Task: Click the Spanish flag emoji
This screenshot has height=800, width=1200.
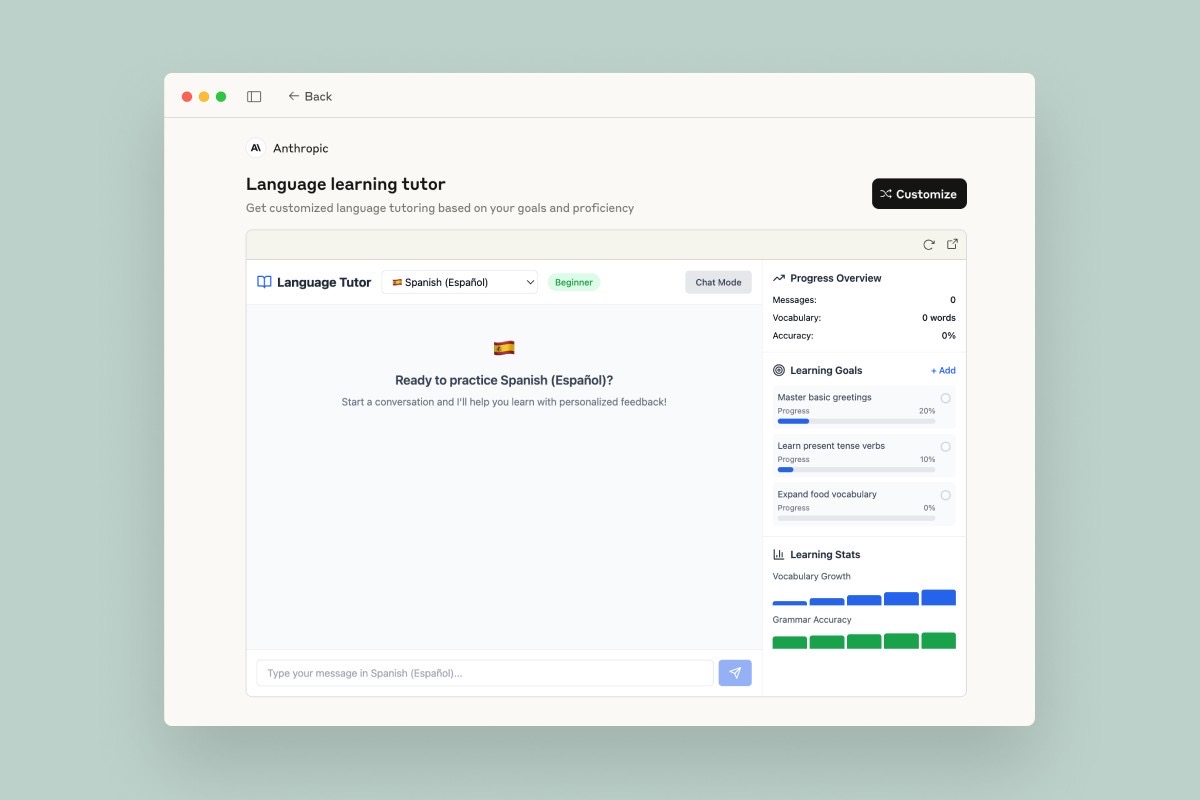Action: coord(504,348)
